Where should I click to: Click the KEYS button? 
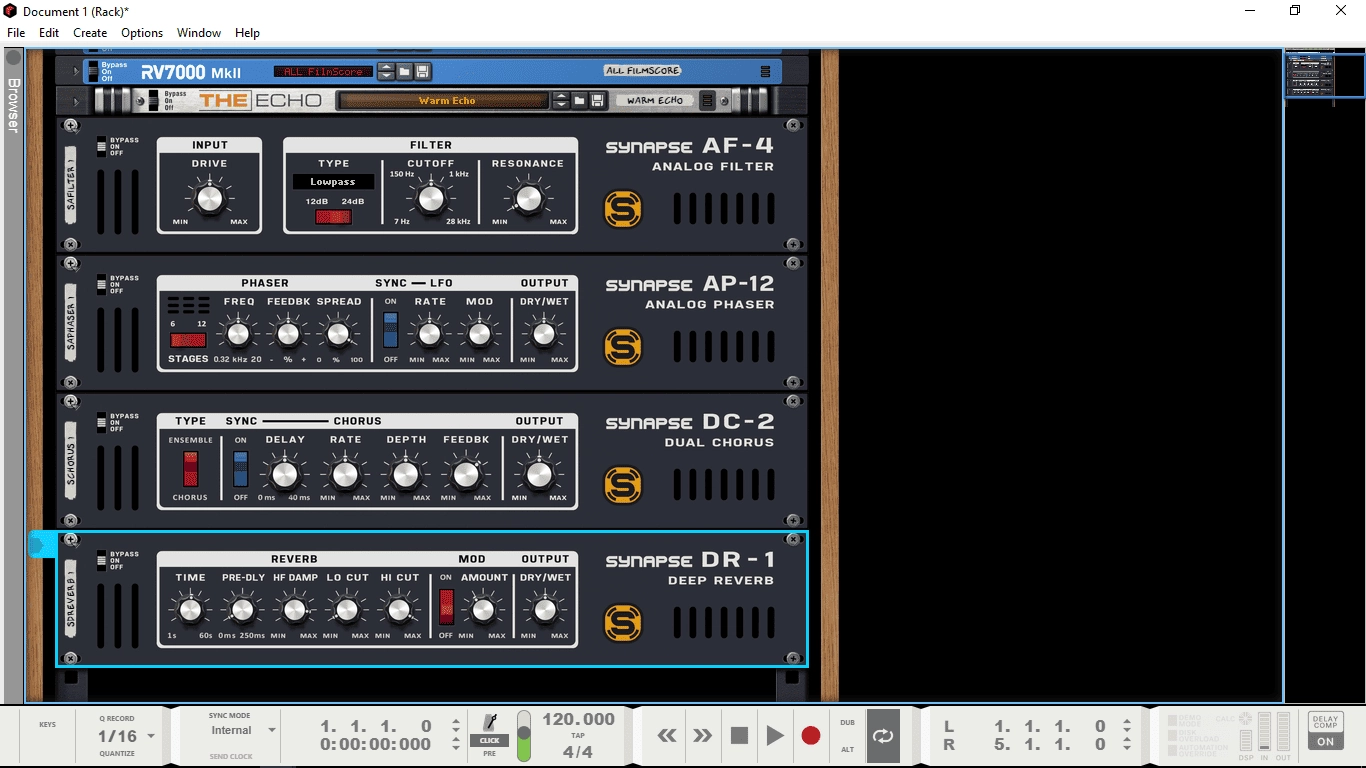pos(48,724)
